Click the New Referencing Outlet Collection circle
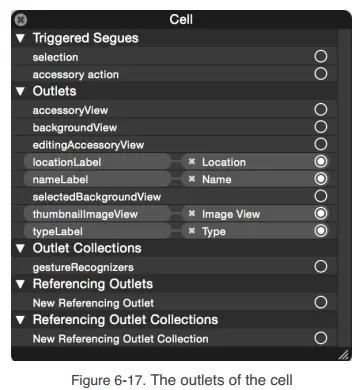 [x=321, y=338]
